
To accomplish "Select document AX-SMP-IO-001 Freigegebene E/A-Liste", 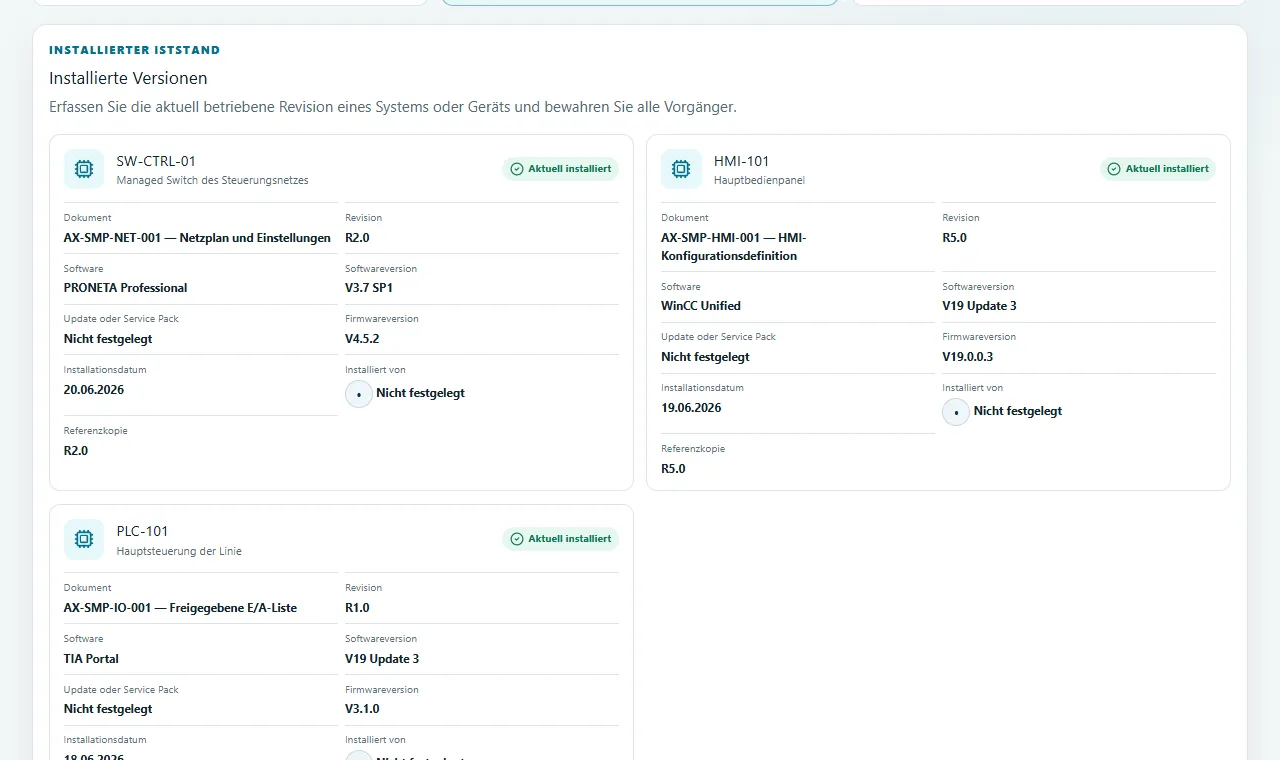I will (180, 608).
